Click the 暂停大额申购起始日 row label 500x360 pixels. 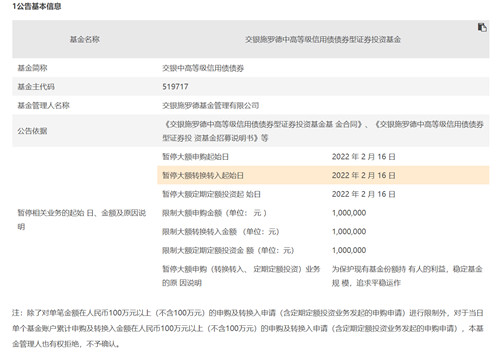point(195,157)
